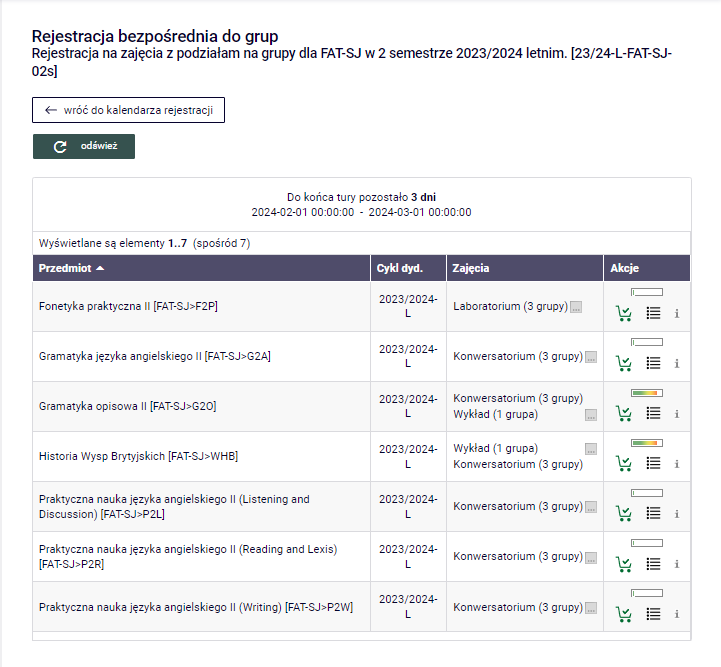Click occupancy bar for Gramatyka opisowa II
Viewport: 721px width, 667px height.
tap(646, 393)
